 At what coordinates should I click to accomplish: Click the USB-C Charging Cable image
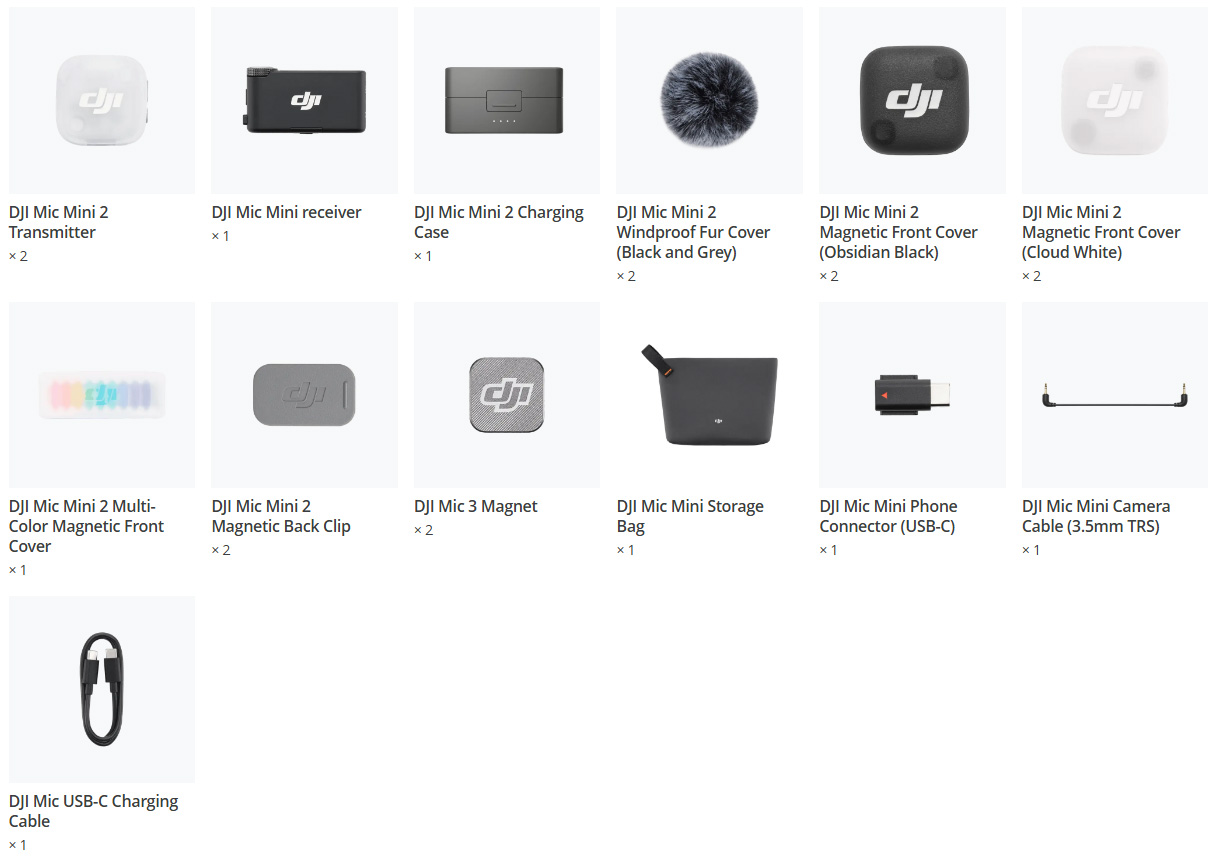click(102, 689)
